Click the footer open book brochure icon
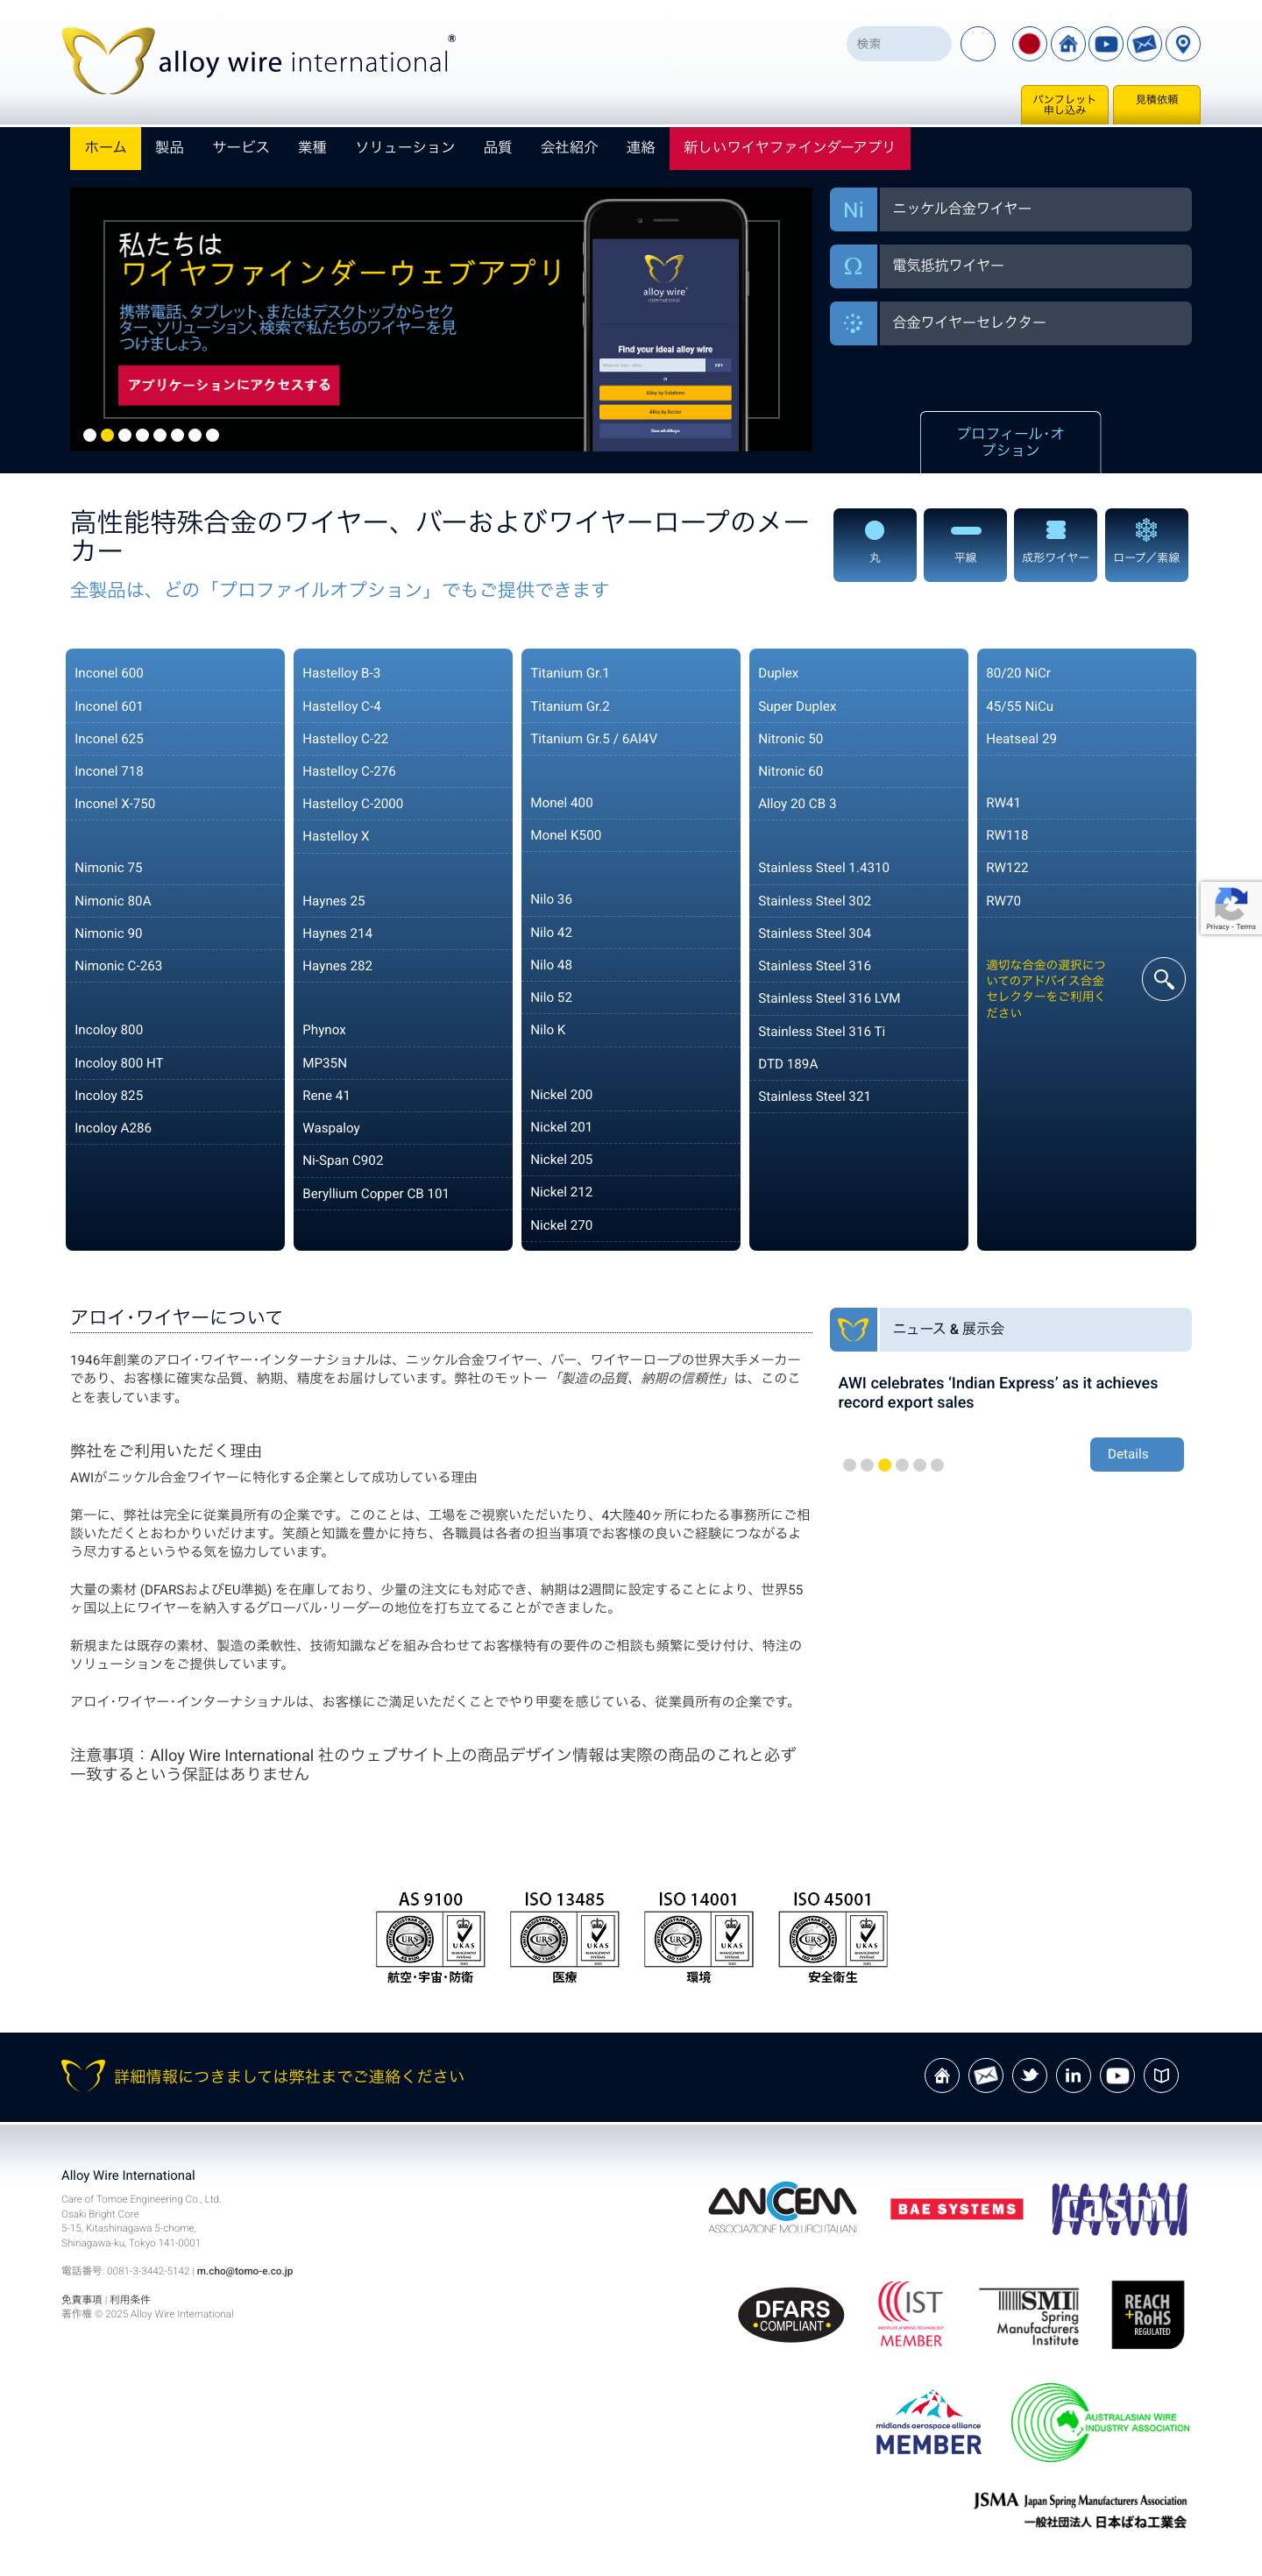 click(1161, 2075)
